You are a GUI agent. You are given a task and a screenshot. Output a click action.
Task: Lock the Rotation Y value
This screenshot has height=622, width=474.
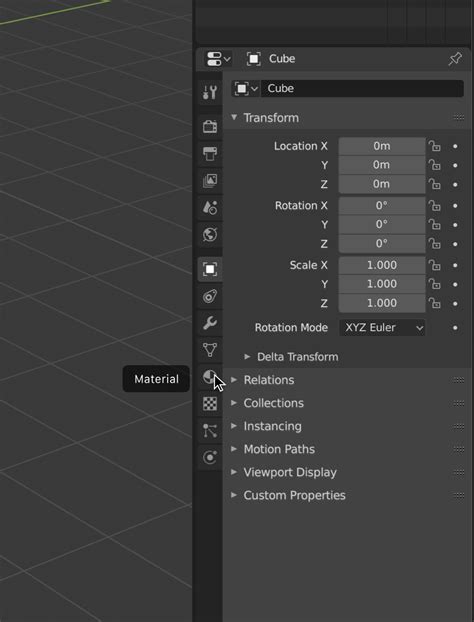pyautogui.click(x=435, y=225)
